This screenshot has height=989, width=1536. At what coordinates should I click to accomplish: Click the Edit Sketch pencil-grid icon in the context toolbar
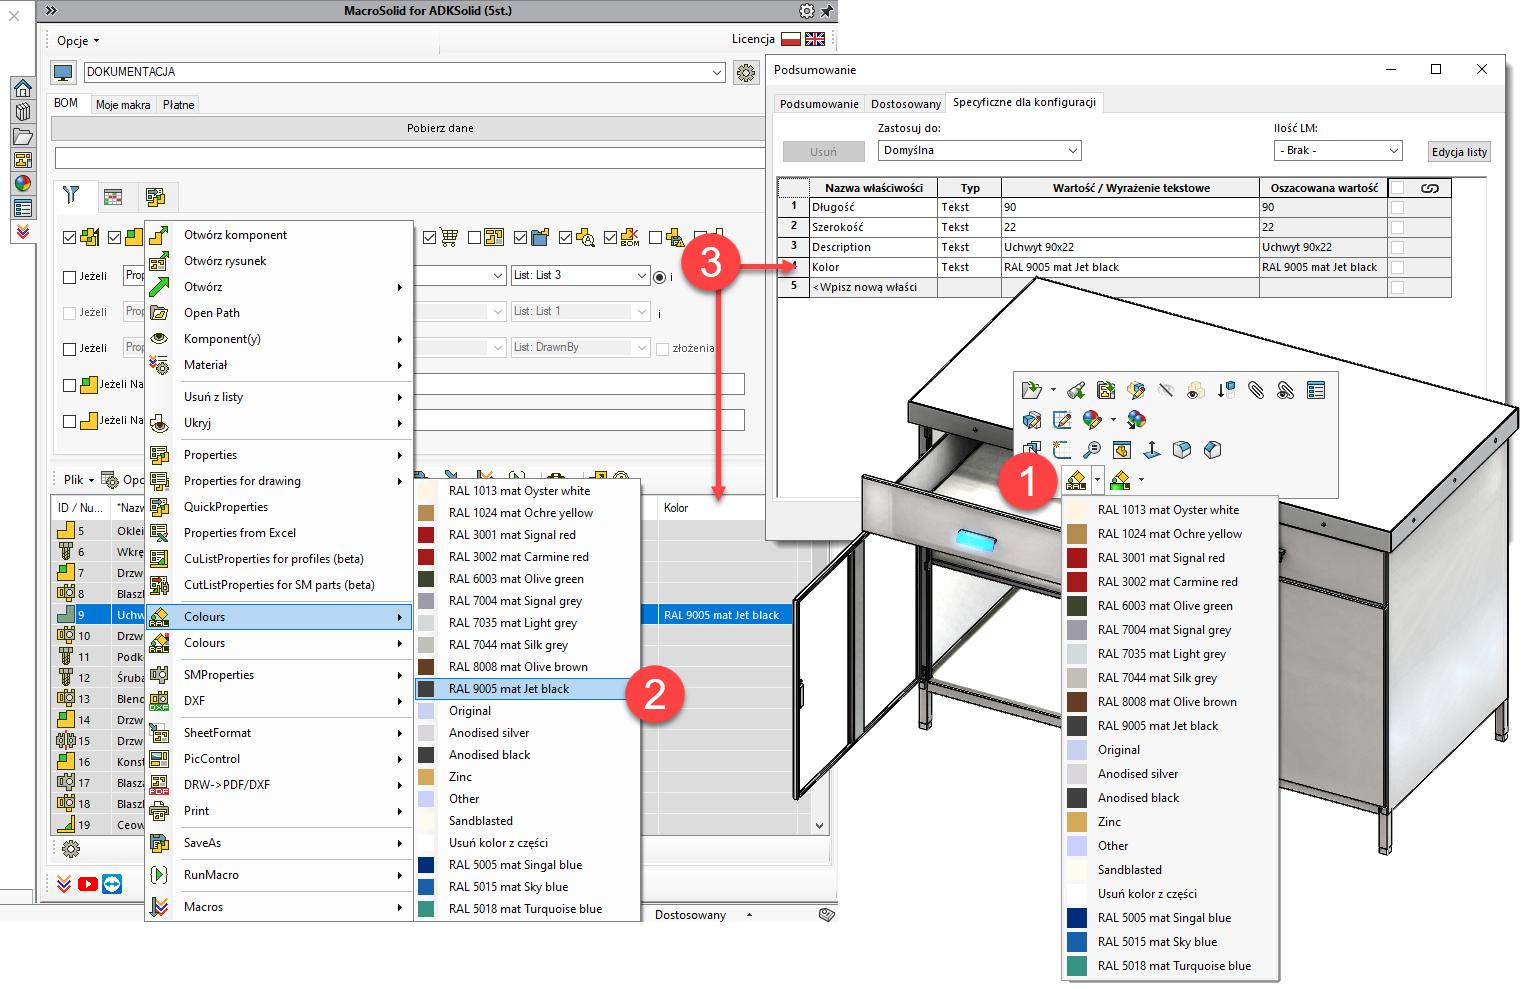coord(1062,420)
